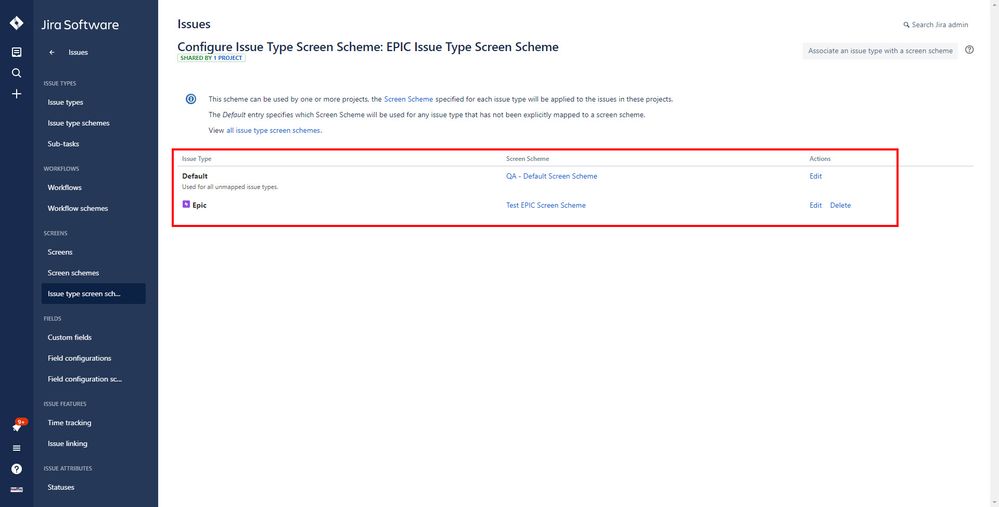
Task: Delete the Epic issue type mapping
Action: click(840, 205)
